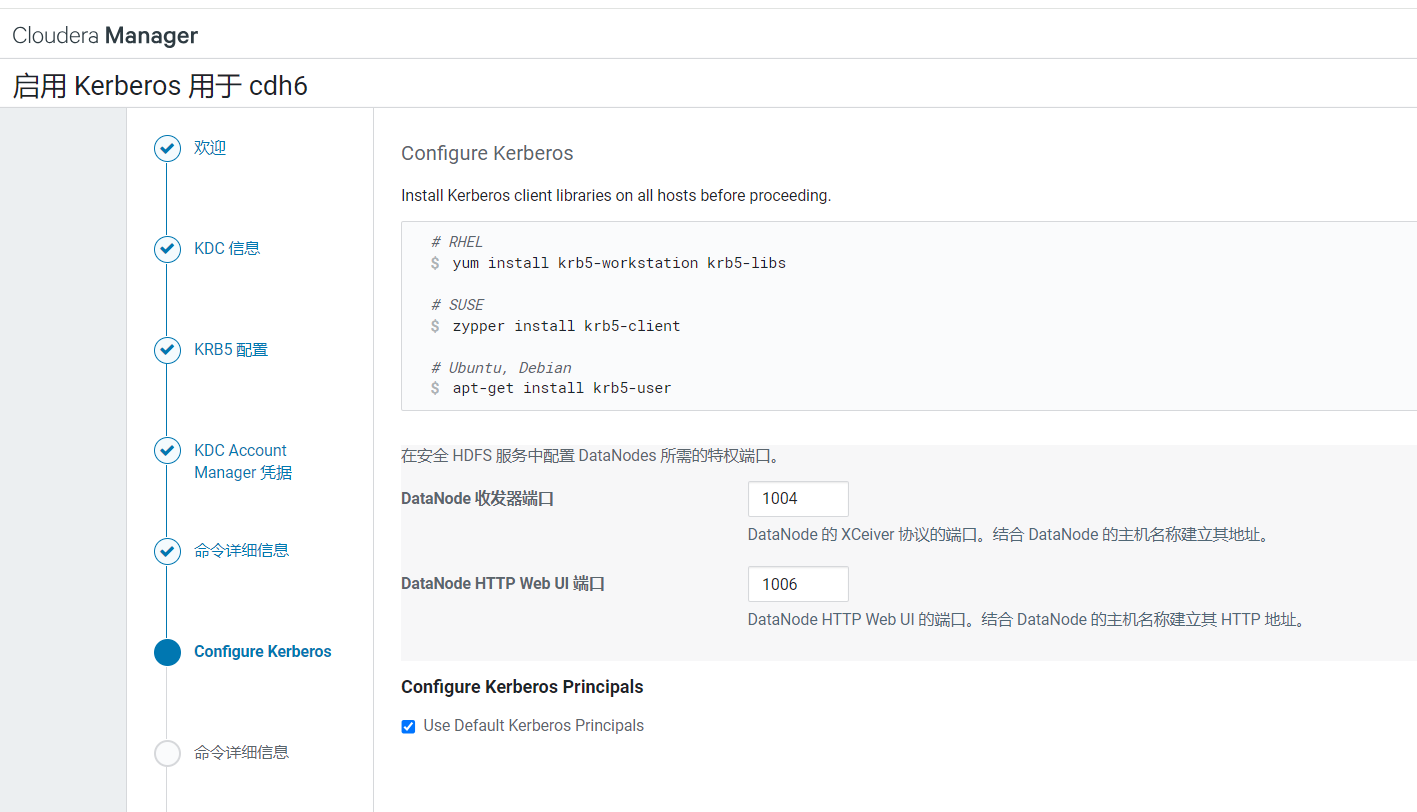Click the DataNode HTTP Web UI 端口 input field

click(x=798, y=584)
